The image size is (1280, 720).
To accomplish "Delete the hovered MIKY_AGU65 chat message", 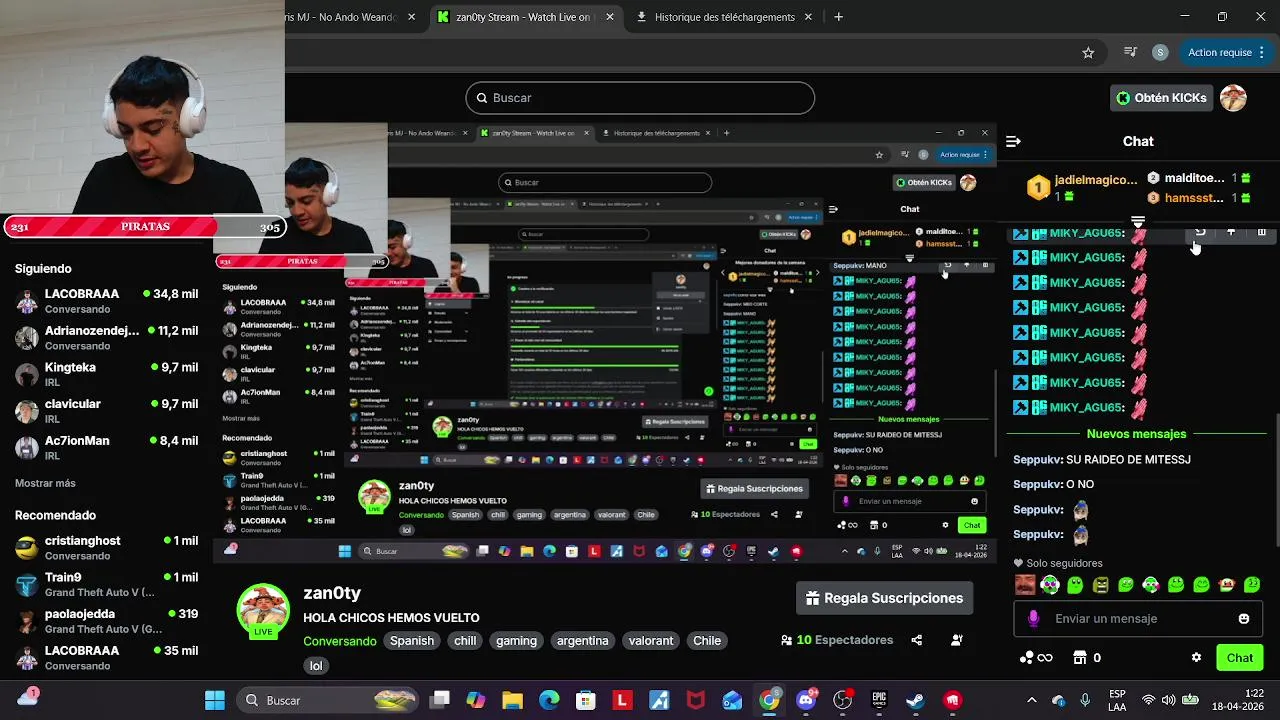I will pos(1262,232).
